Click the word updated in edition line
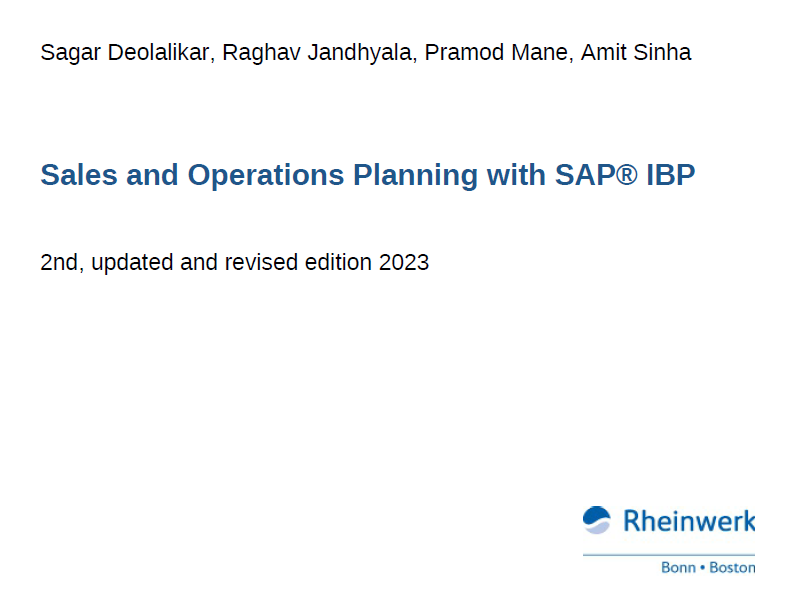This screenshot has height=602, width=789. [132, 263]
